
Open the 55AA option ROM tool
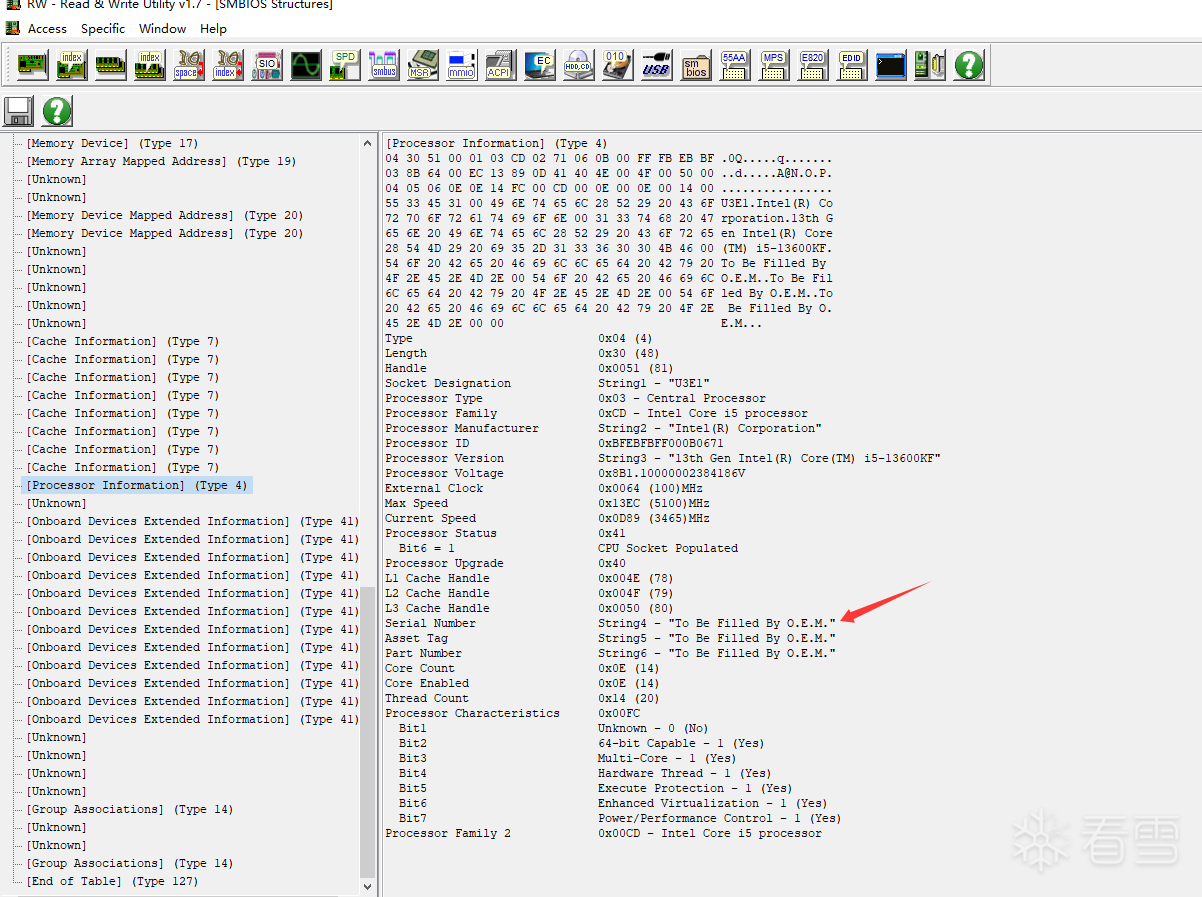(734, 66)
